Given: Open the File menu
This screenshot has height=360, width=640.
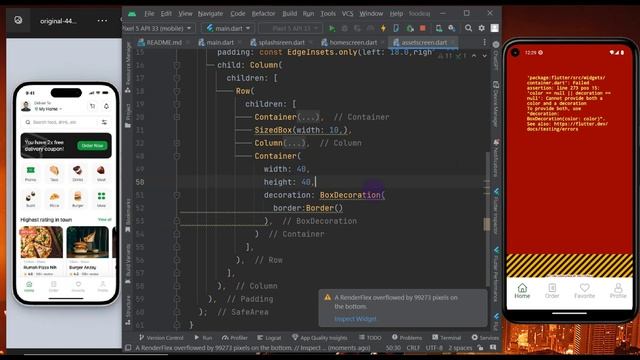Looking at the screenshot, I should [149, 13].
